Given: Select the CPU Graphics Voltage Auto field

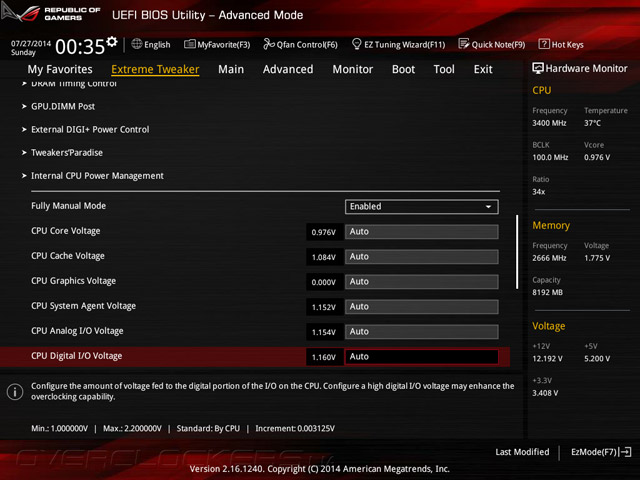Looking at the screenshot, I should pos(422,282).
